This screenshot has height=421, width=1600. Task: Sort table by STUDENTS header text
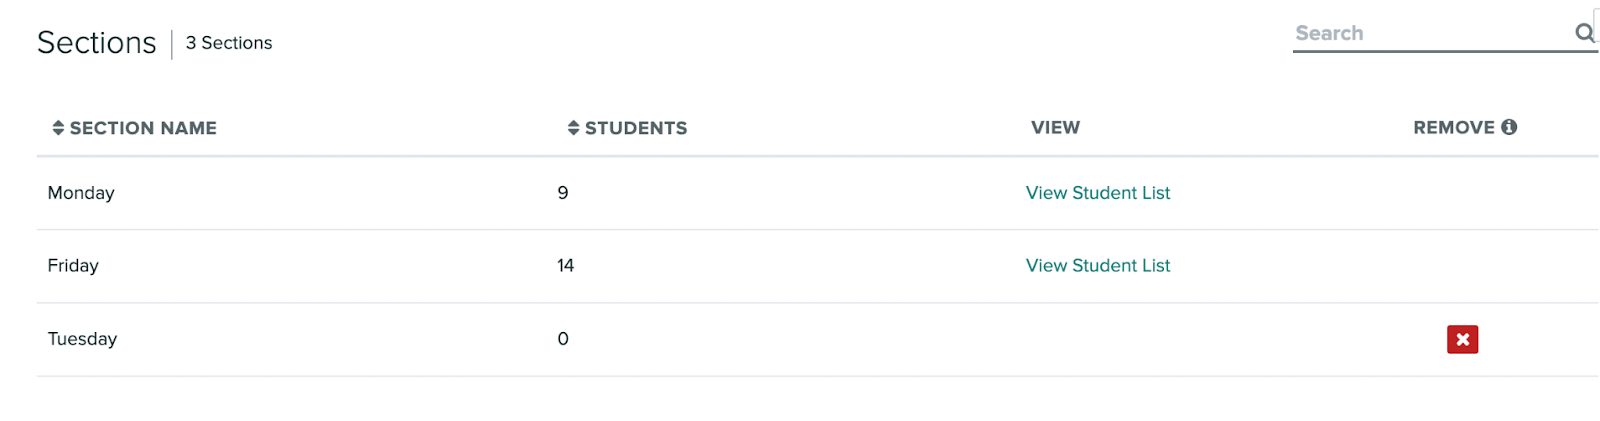[636, 128]
